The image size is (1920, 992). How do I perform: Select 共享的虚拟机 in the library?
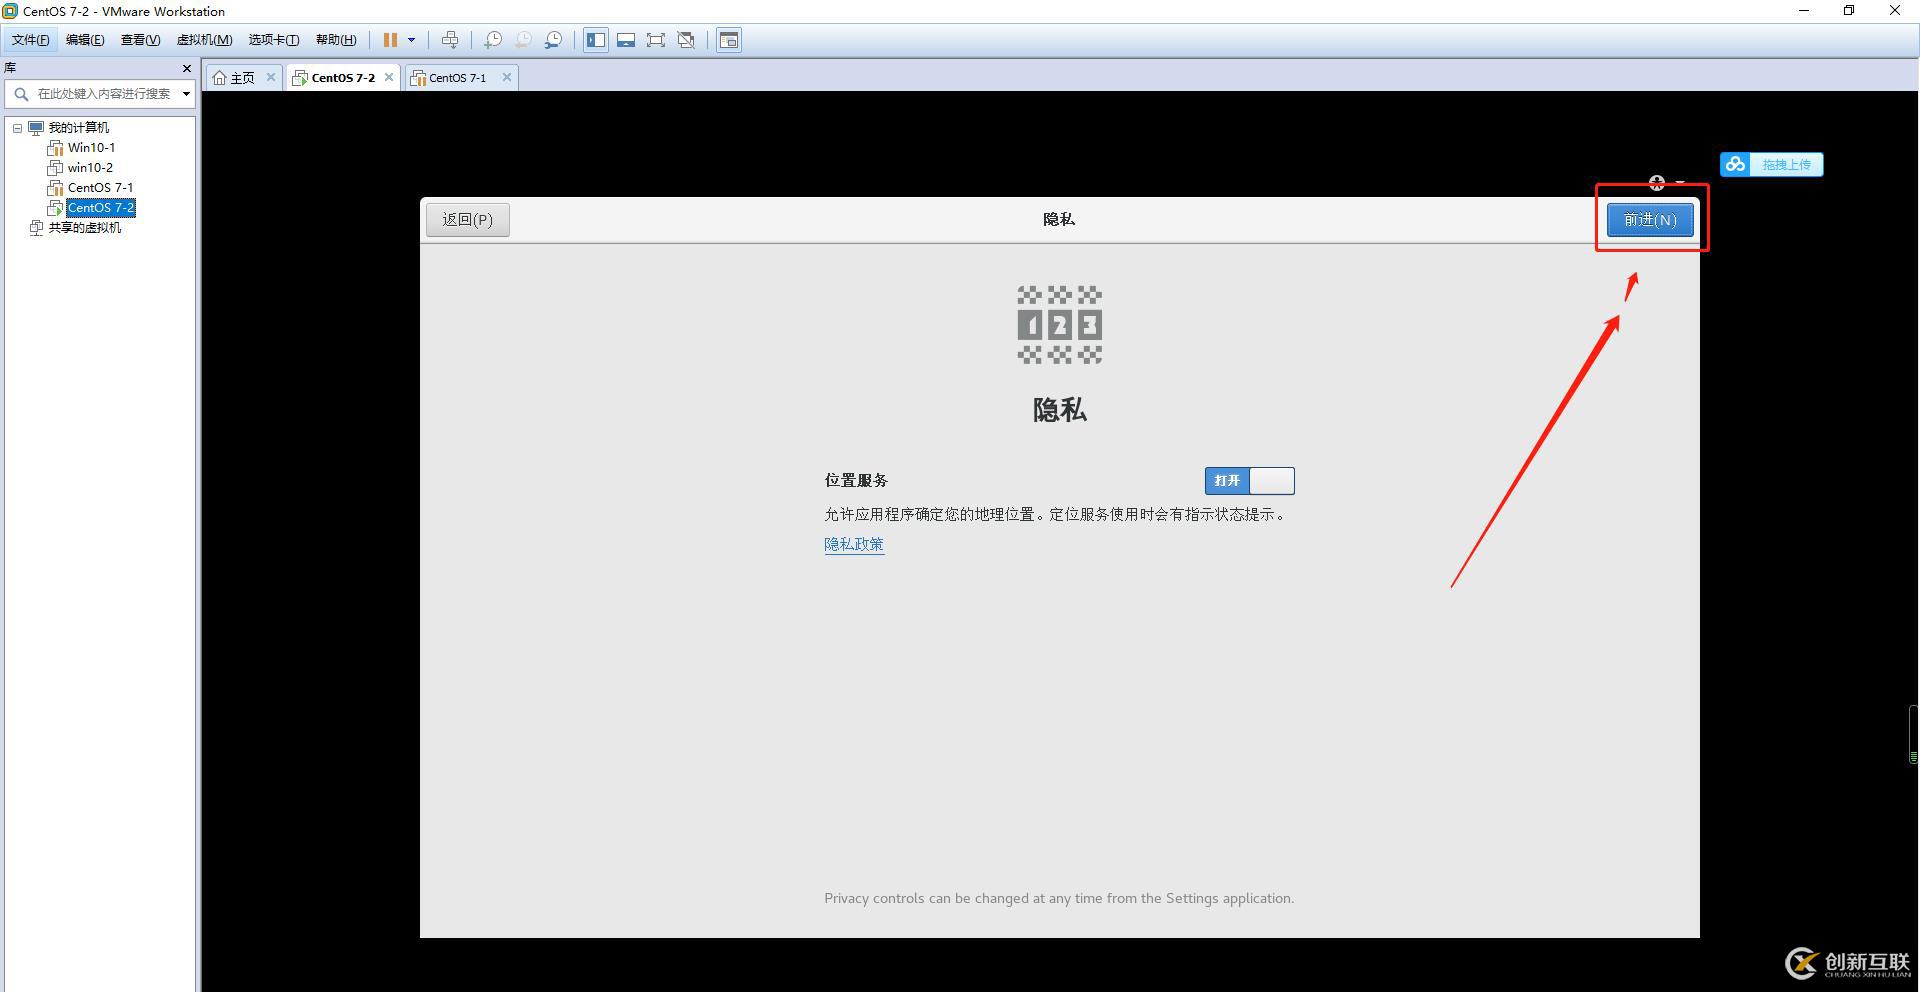85,228
